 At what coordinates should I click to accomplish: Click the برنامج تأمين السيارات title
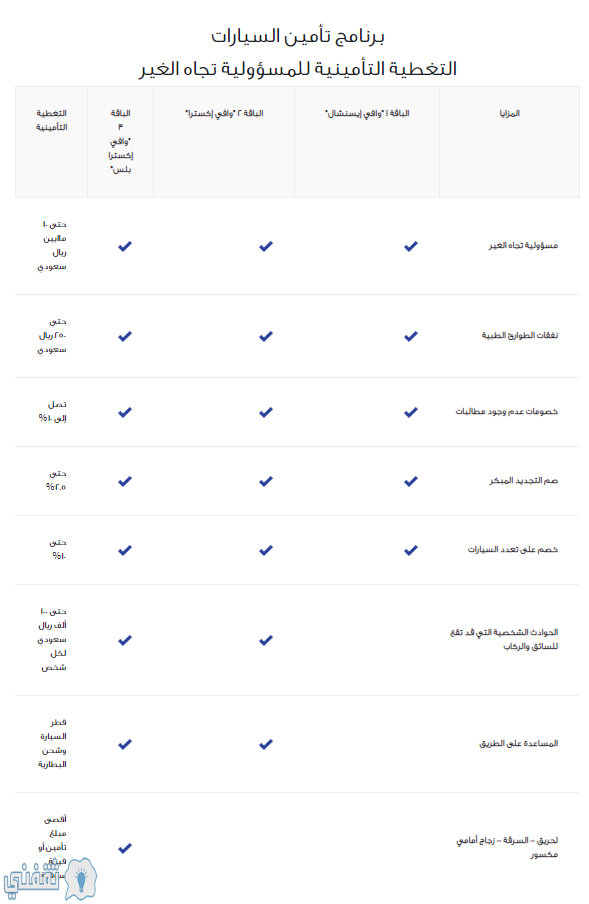(297, 36)
